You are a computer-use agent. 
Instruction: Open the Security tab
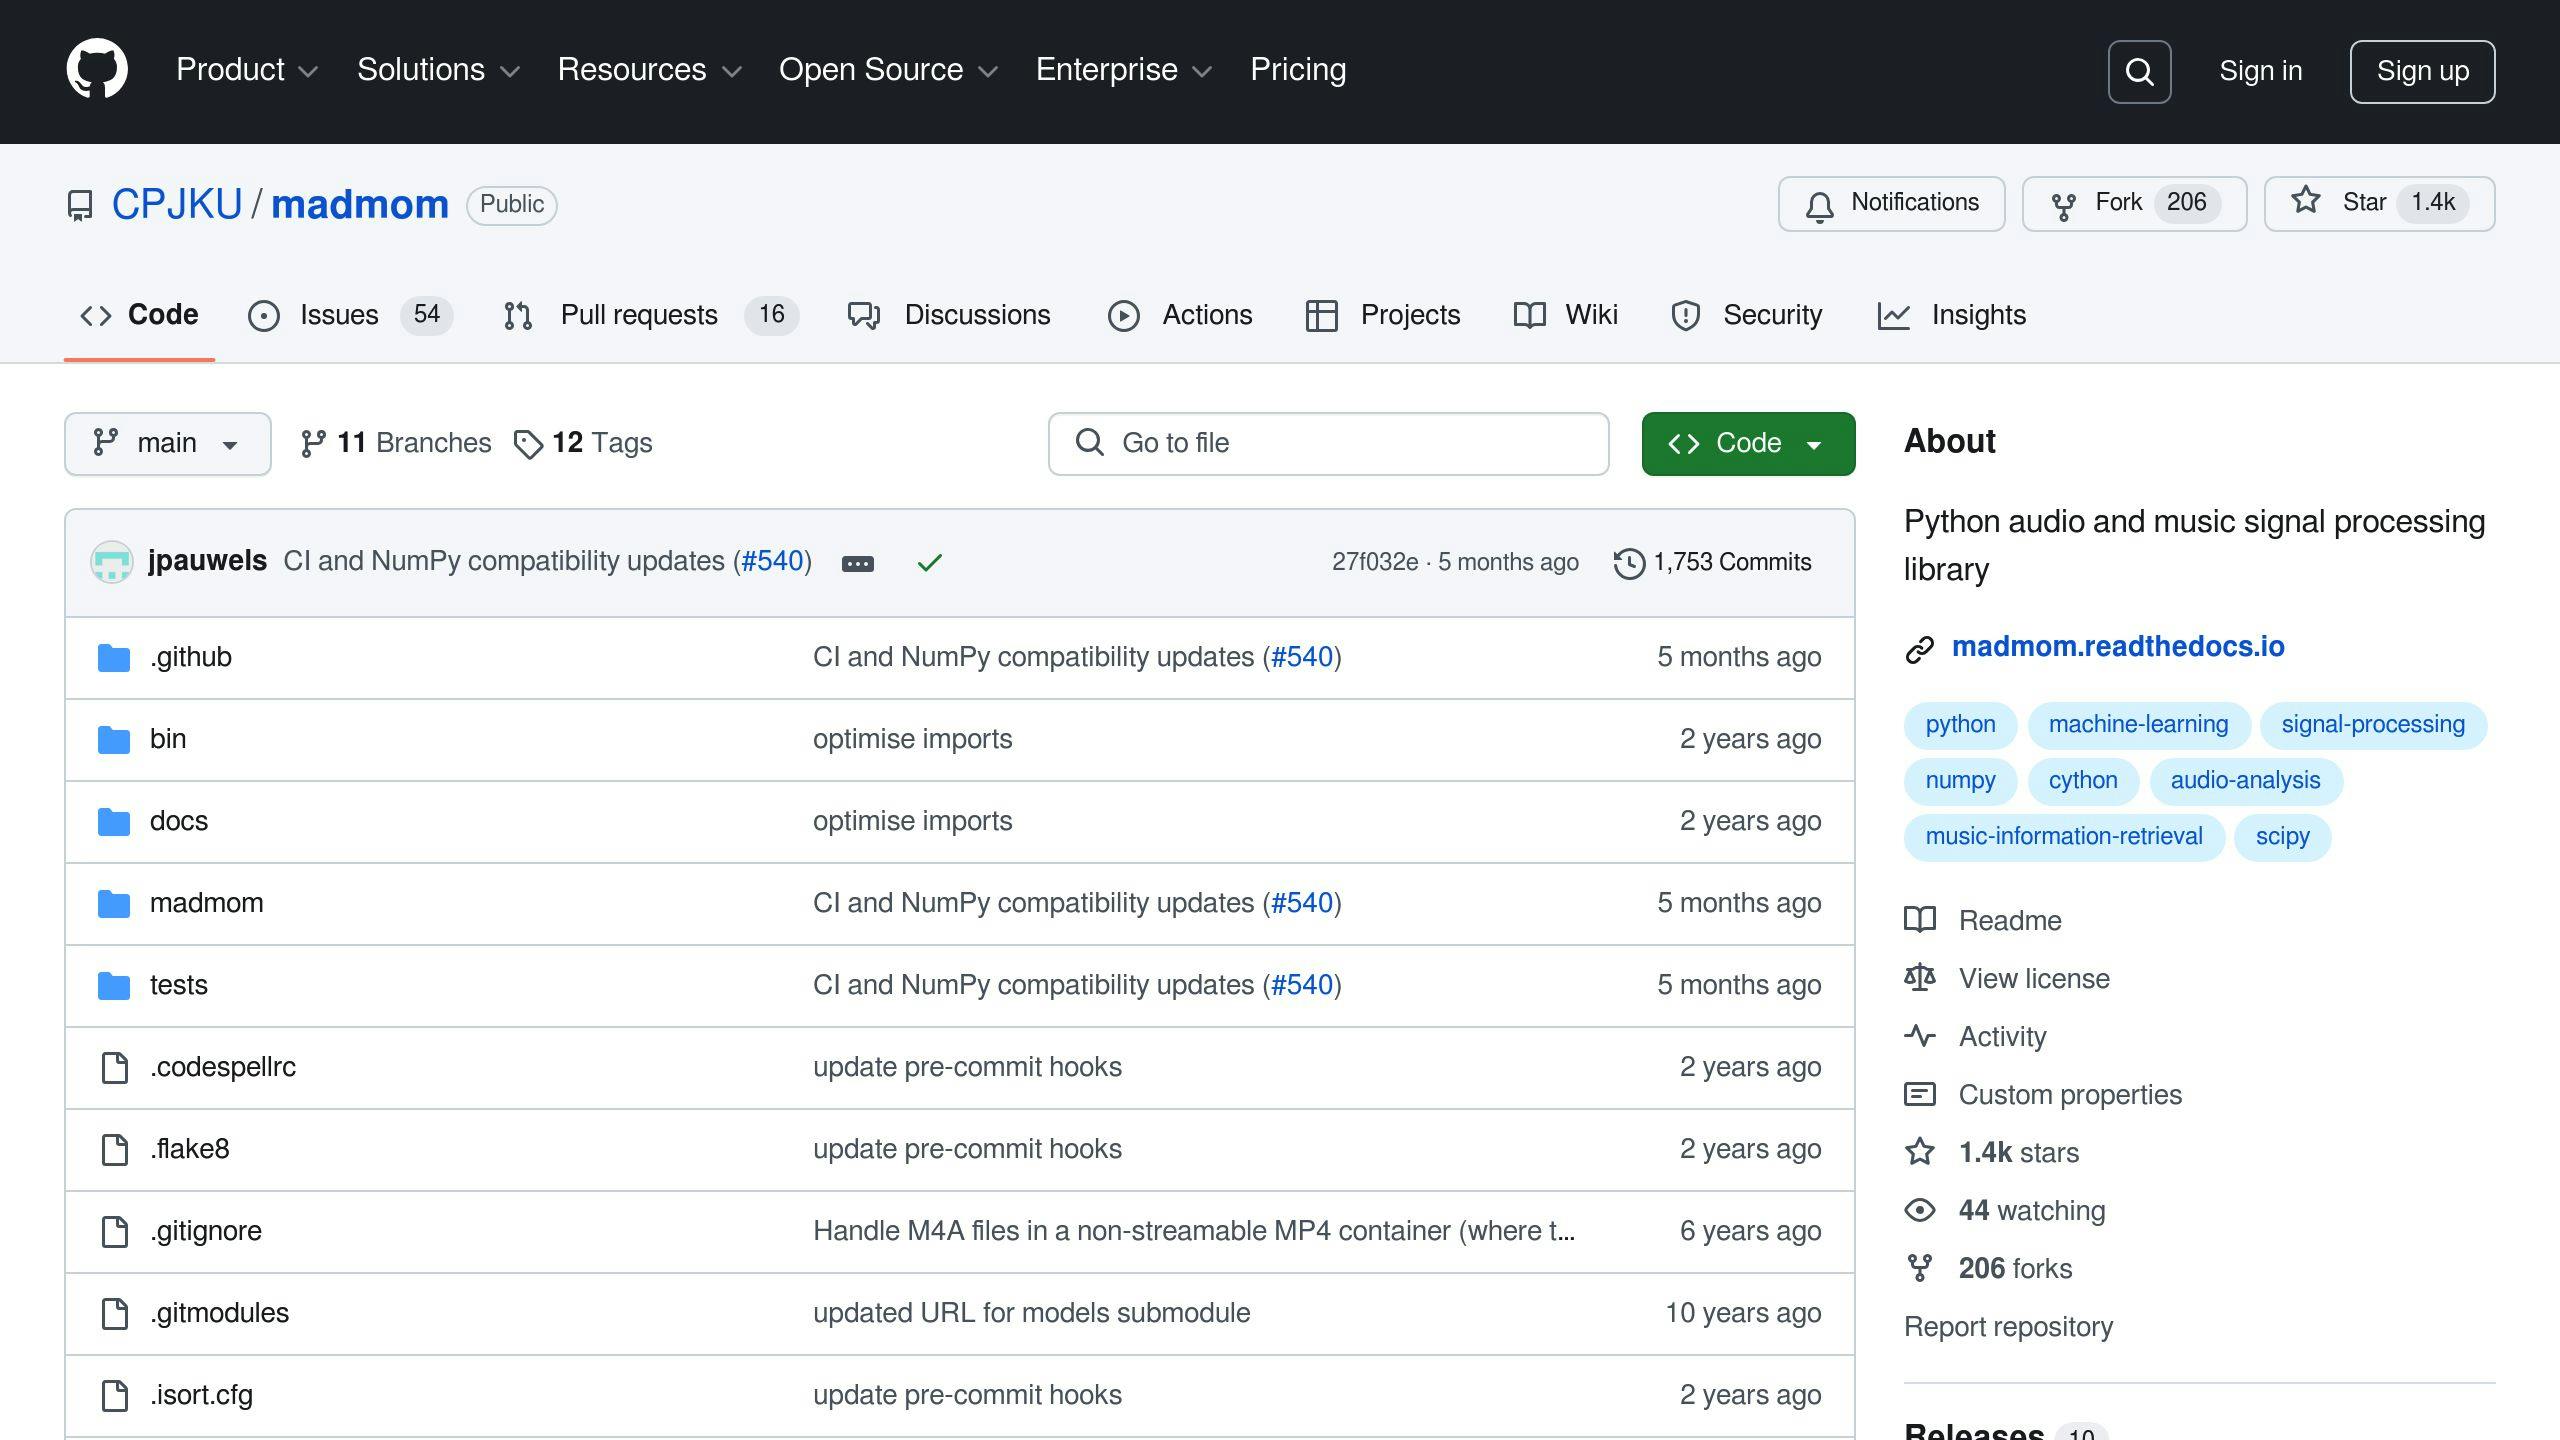click(1746, 315)
